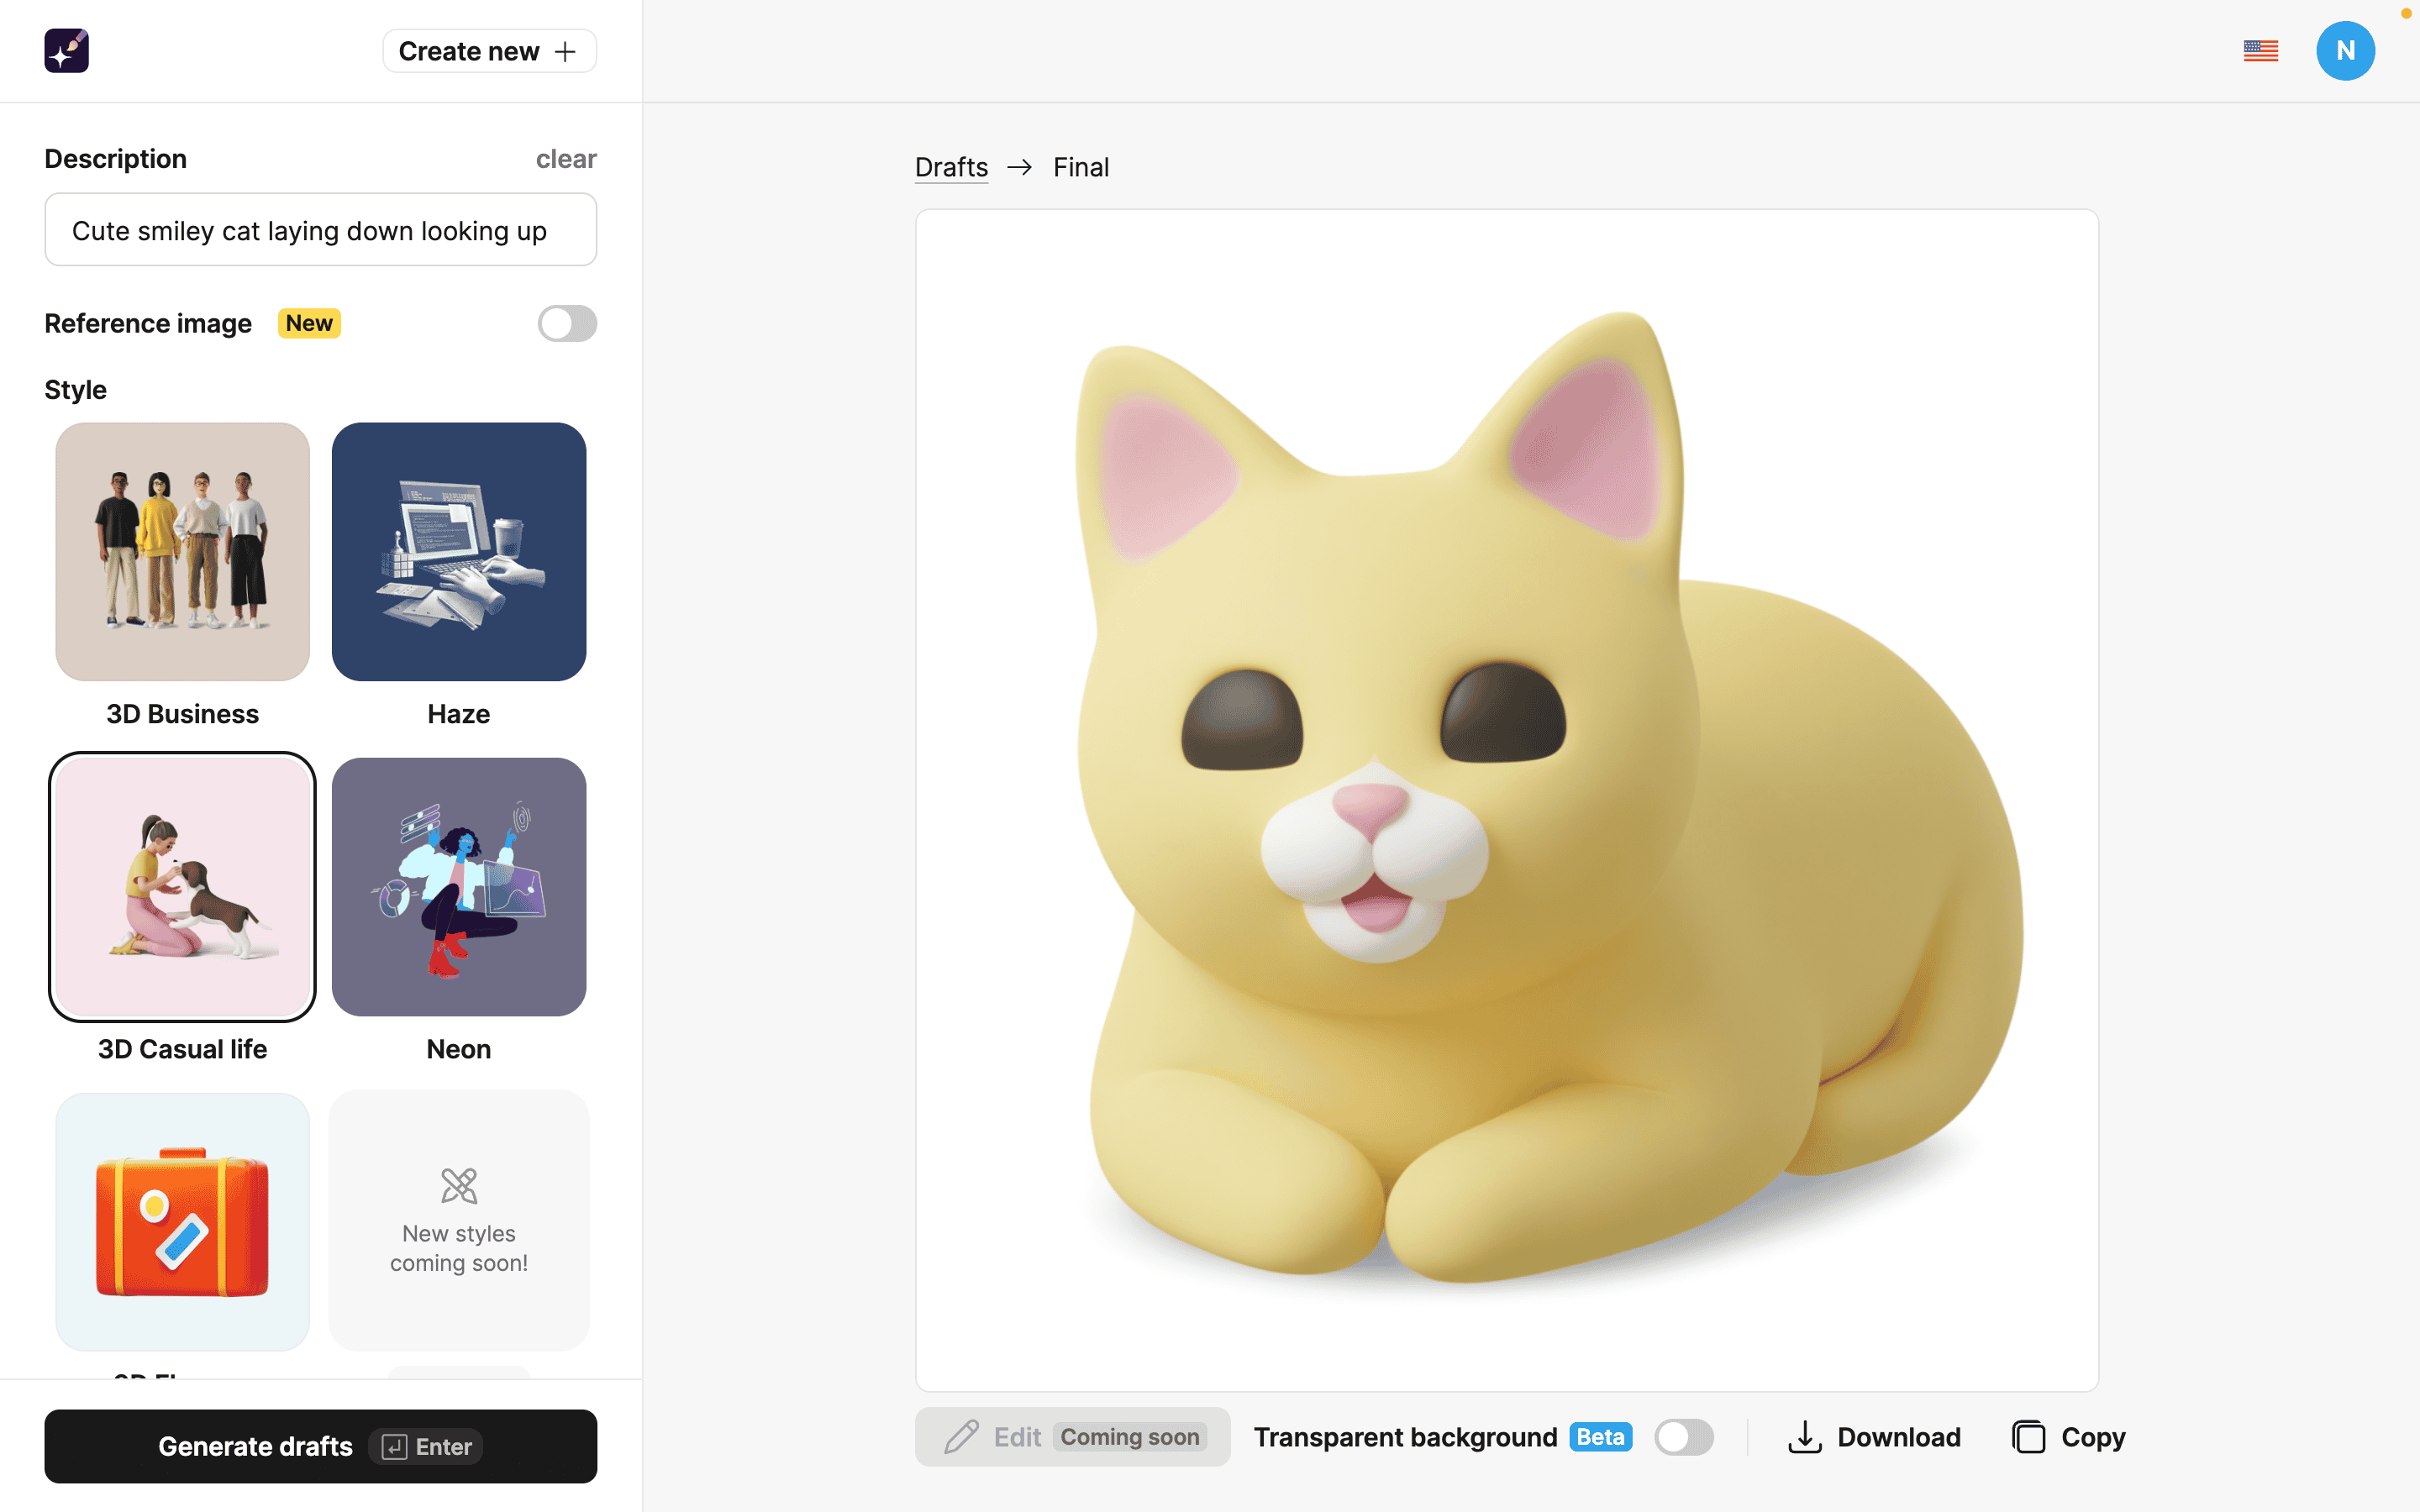Click the clear description link
This screenshot has height=1512, width=2420.
click(x=566, y=157)
